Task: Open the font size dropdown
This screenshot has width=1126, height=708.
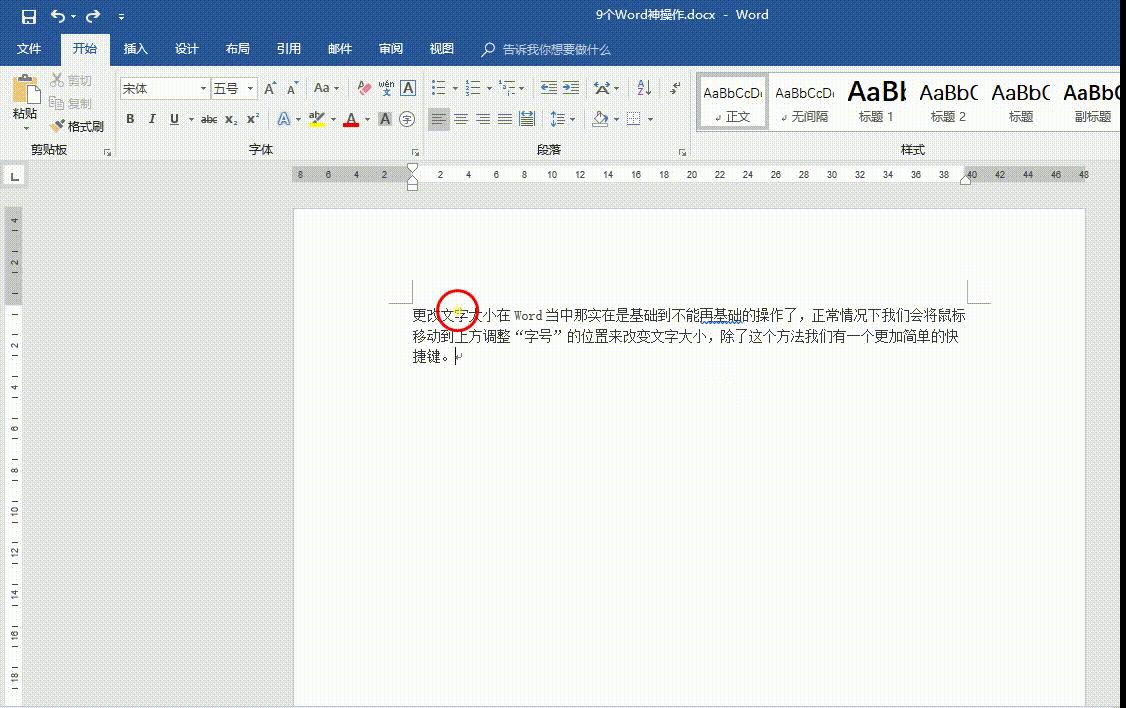Action: (x=250, y=88)
